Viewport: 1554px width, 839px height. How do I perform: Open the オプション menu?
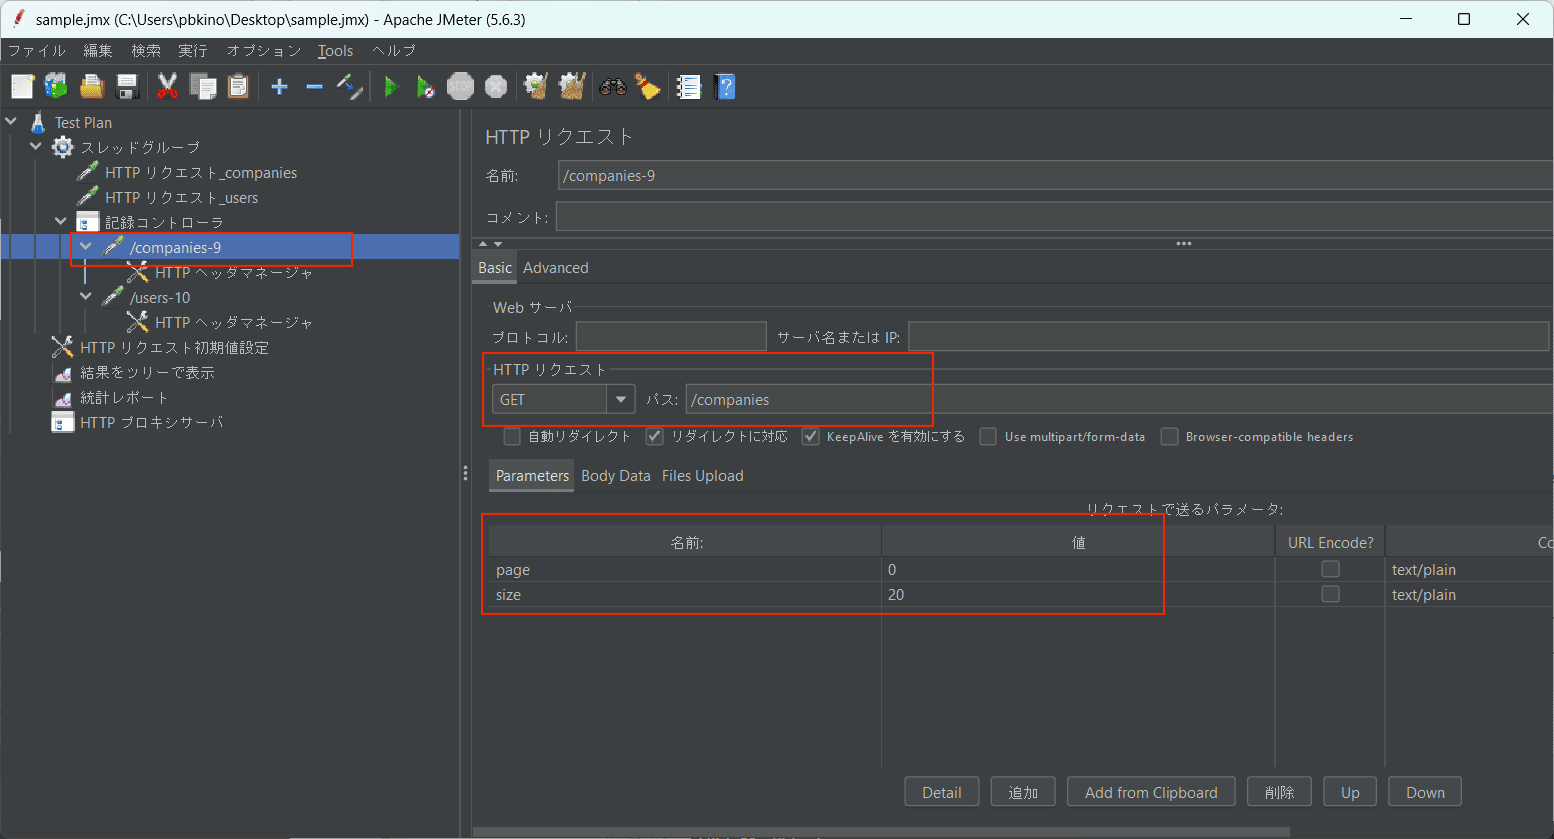click(264, 51)
